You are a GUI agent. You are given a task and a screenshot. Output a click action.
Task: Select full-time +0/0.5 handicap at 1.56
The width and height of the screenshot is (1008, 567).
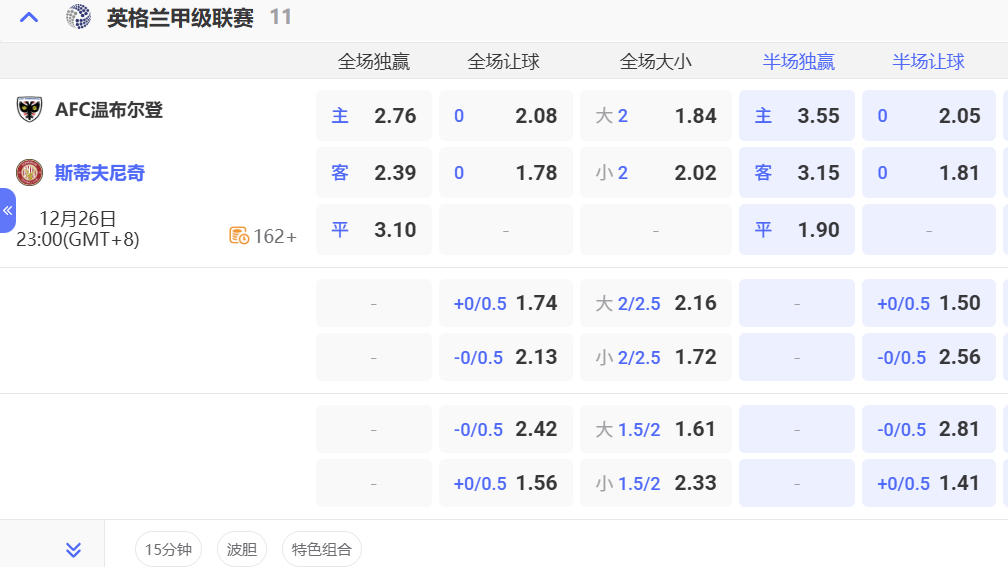click(x=505, y=483)
